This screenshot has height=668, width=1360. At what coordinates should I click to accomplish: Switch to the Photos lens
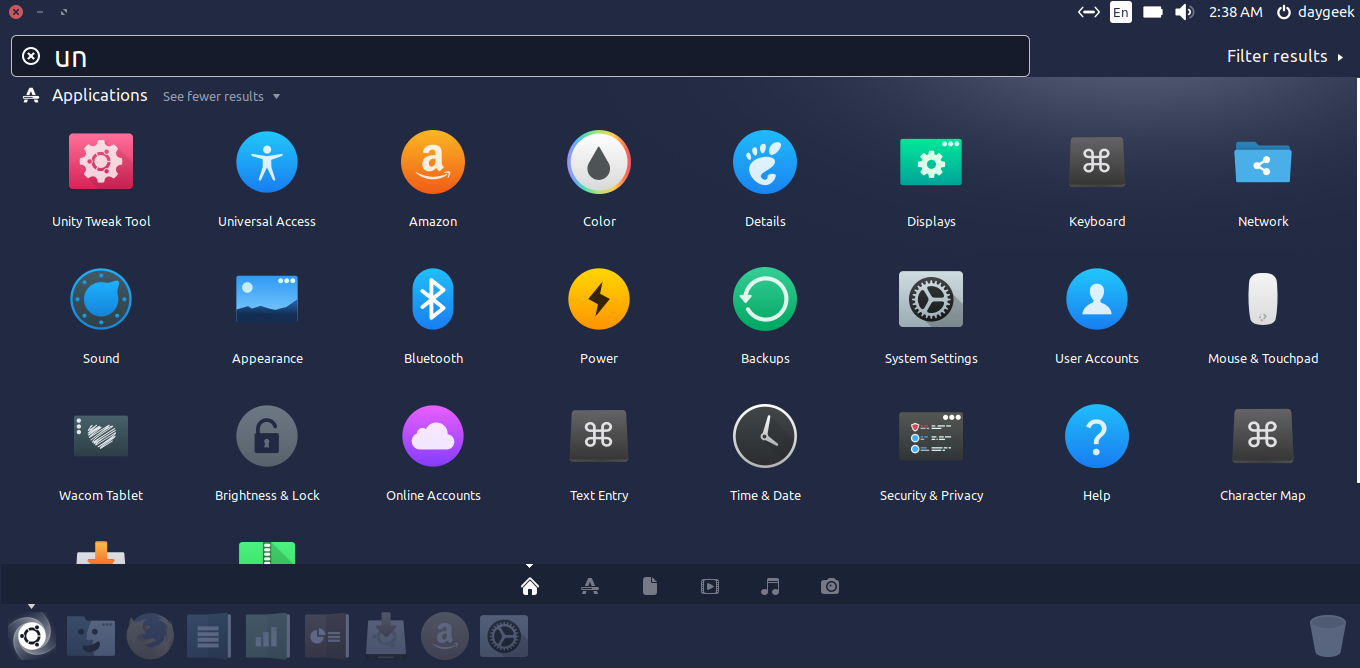830,586
